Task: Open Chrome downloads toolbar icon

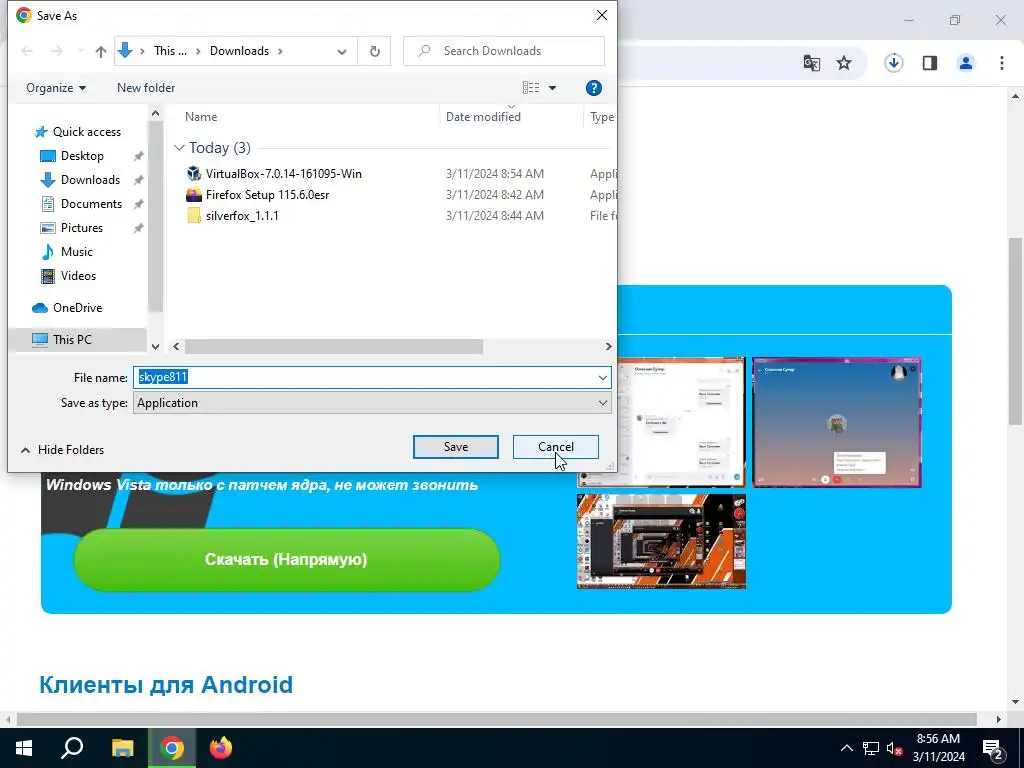Action: 894,63
